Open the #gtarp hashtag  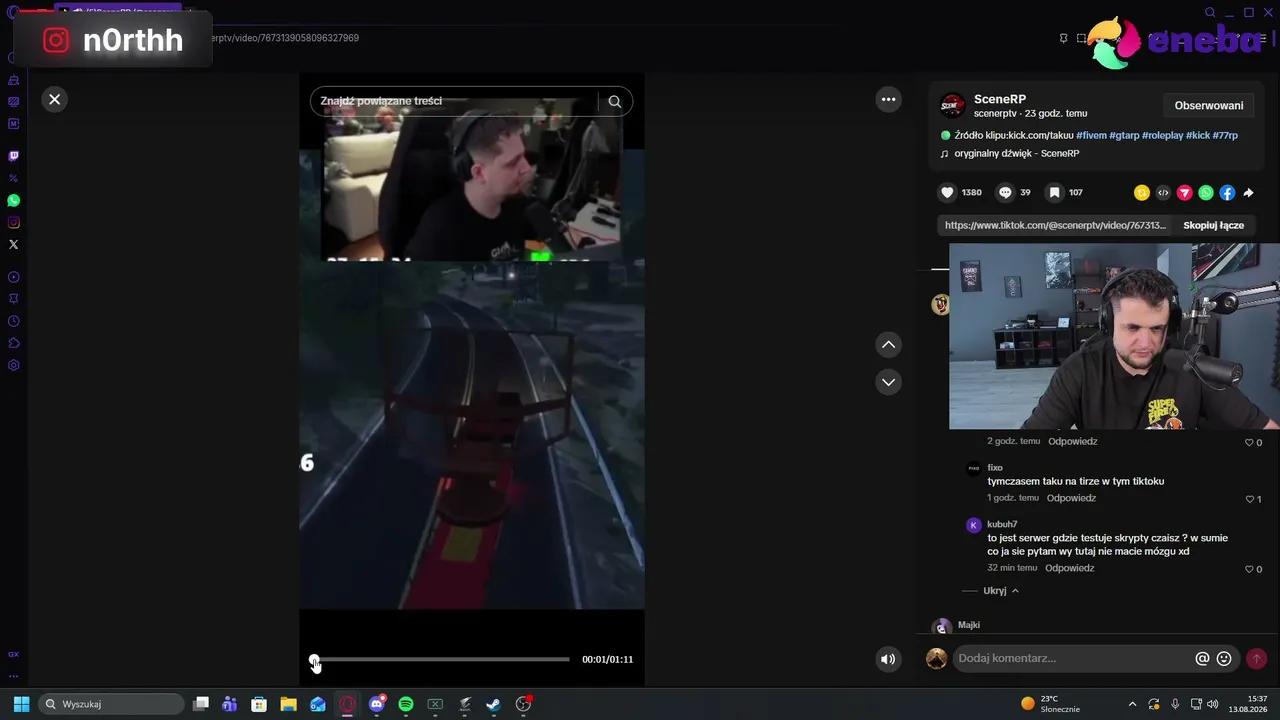click(x=1124, y=135)
